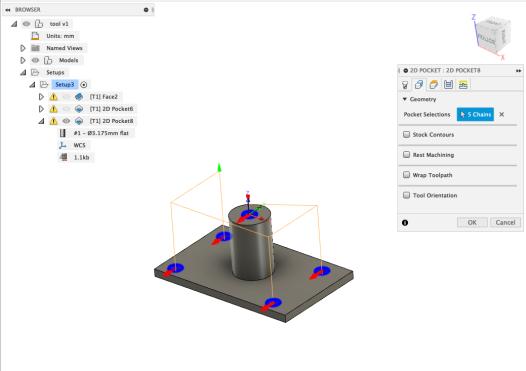Open the Passes tab icon
This screenshot has width=526, height=371.
pos(448,85)
